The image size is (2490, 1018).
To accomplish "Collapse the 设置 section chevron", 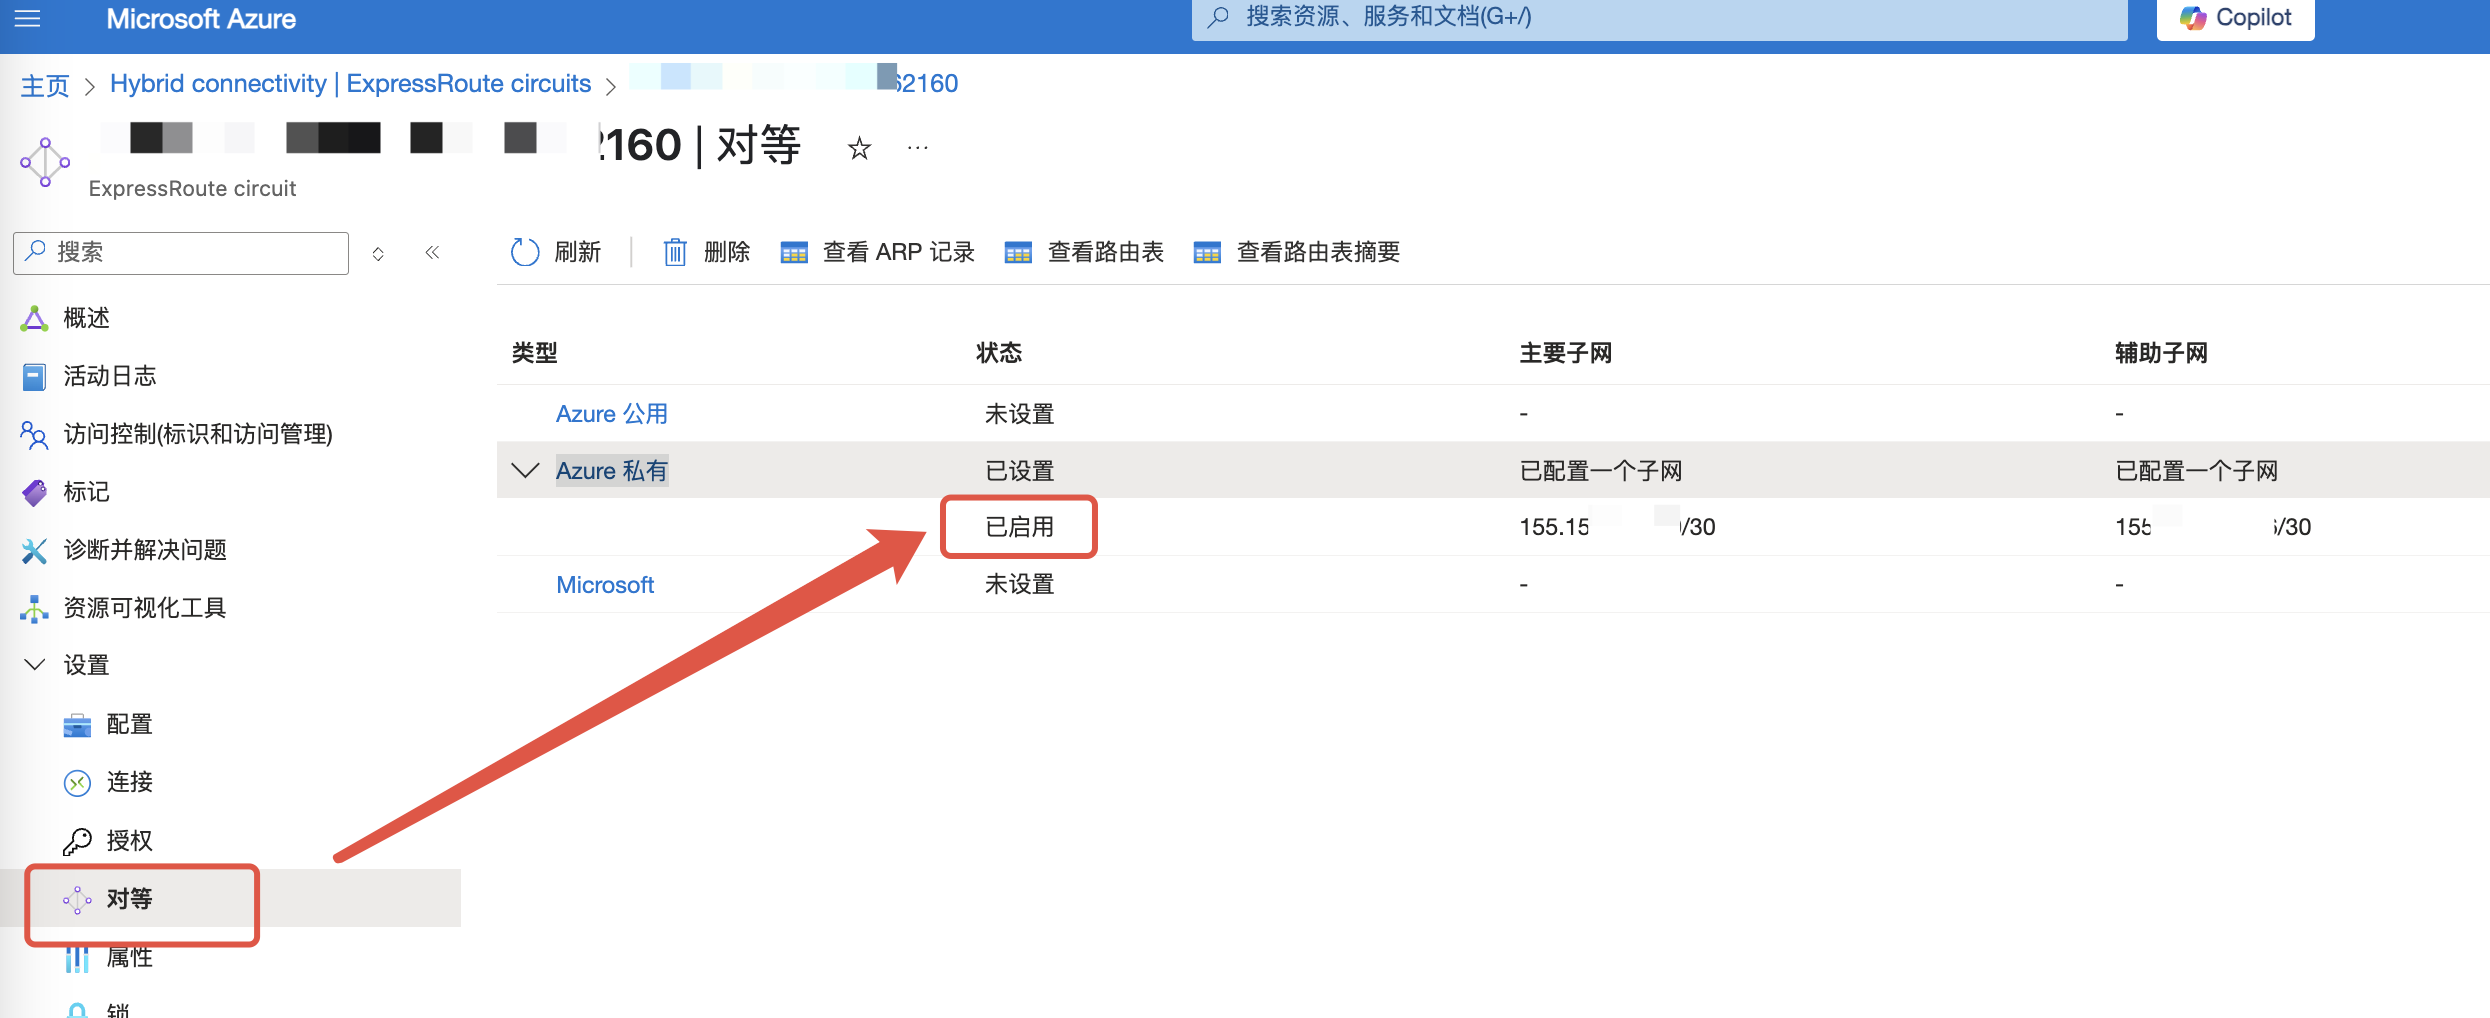I will pos(34,664).
